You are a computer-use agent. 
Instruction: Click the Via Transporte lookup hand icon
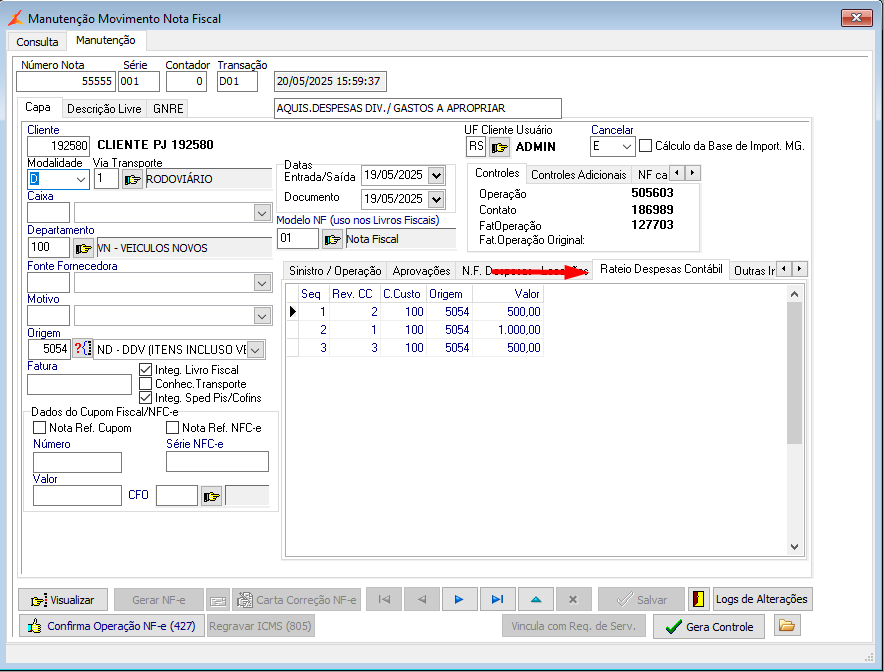click(x=132, y=179)
